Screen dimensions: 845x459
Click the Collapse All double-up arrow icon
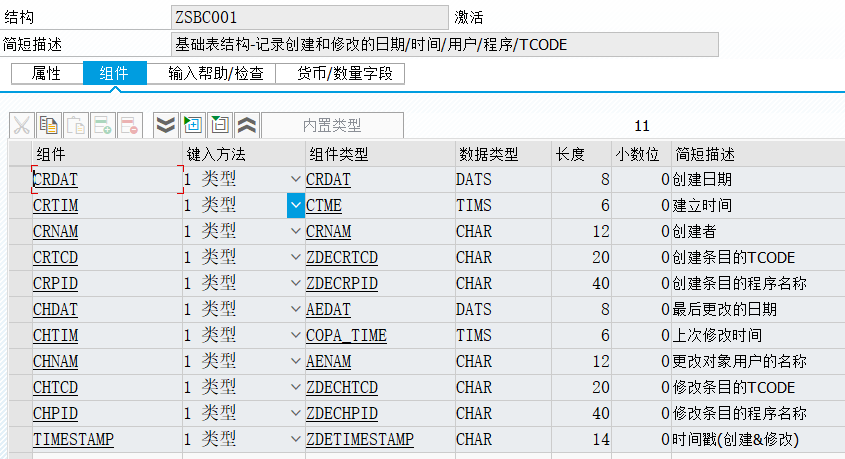click(247, 125)
